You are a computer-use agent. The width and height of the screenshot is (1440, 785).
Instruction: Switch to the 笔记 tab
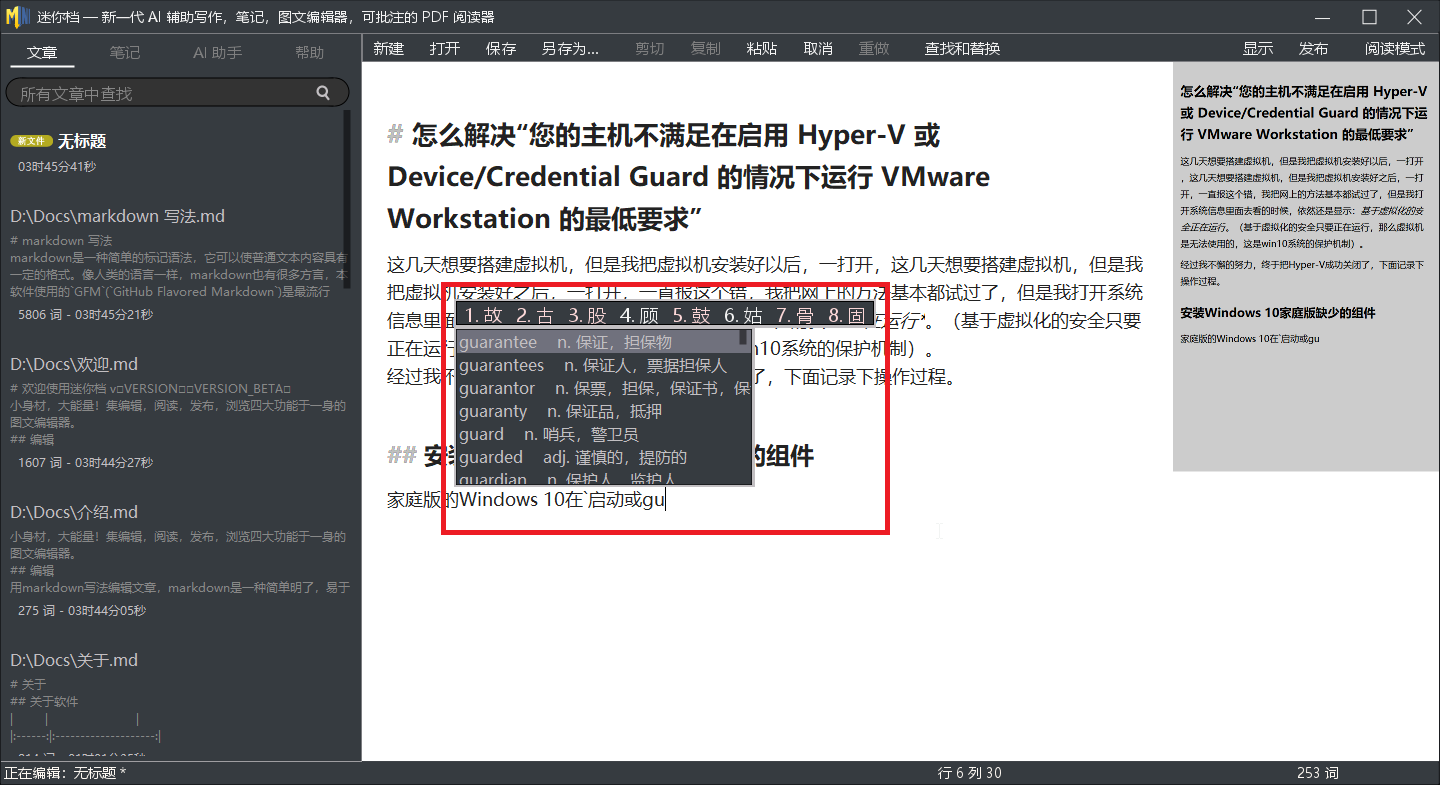tap(125, 52)
